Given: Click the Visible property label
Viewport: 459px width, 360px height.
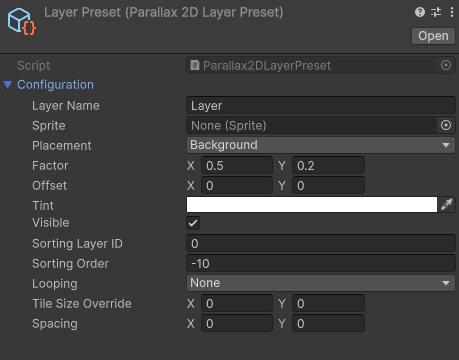Looking at the screenshot, I should 51,223.
